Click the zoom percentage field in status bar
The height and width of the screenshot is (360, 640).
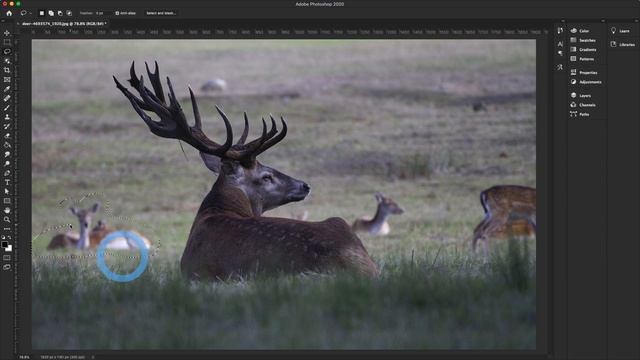tap(24, 357)
